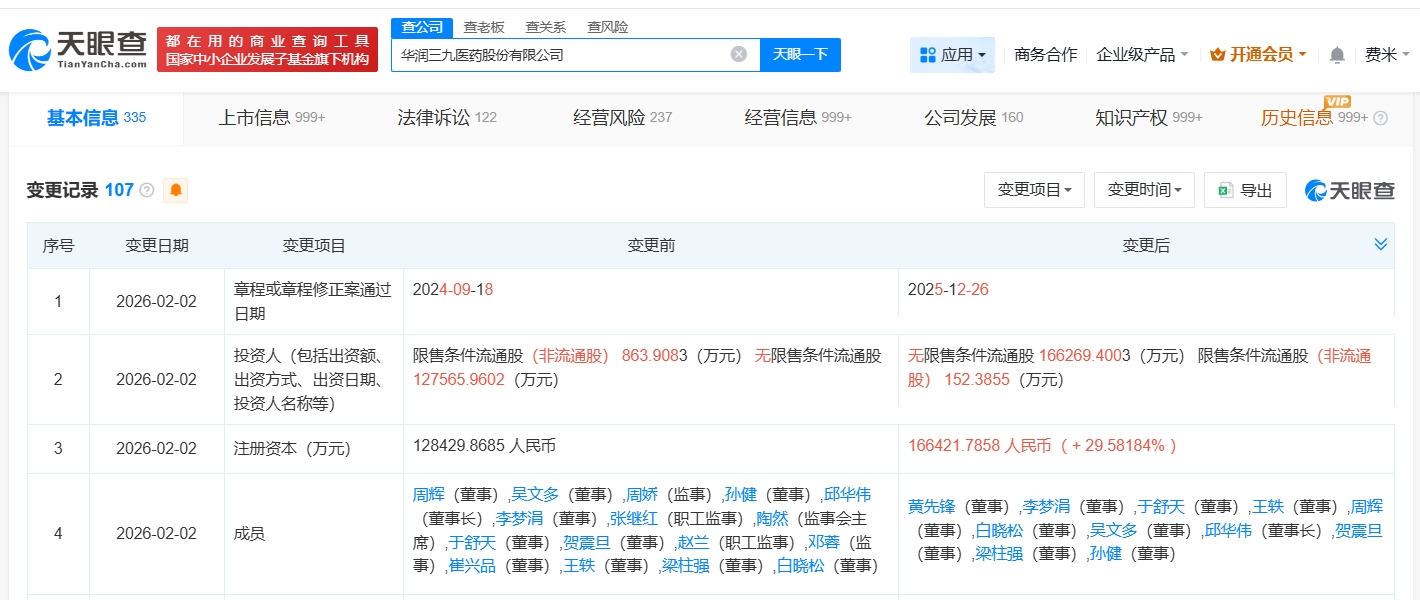Image resolution: width=1420 pixels, height=600 pixels.
Task: Clear the search box with the X icon
Action: point(738,54)
